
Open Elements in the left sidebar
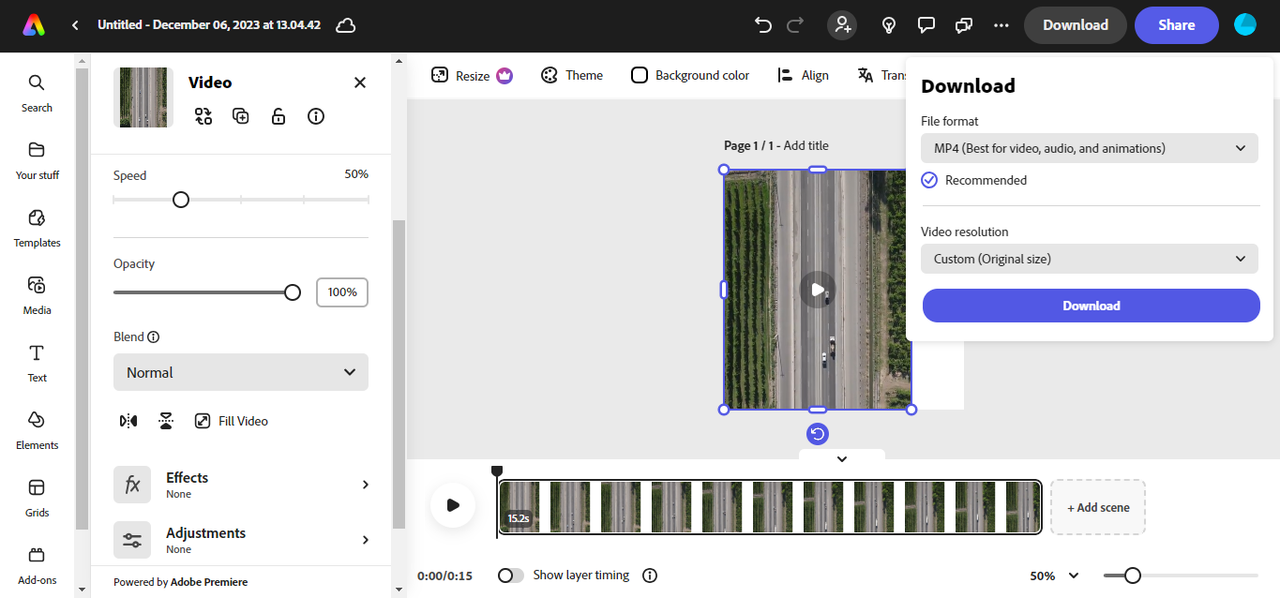pyautogui.click(x=37, y=429)
